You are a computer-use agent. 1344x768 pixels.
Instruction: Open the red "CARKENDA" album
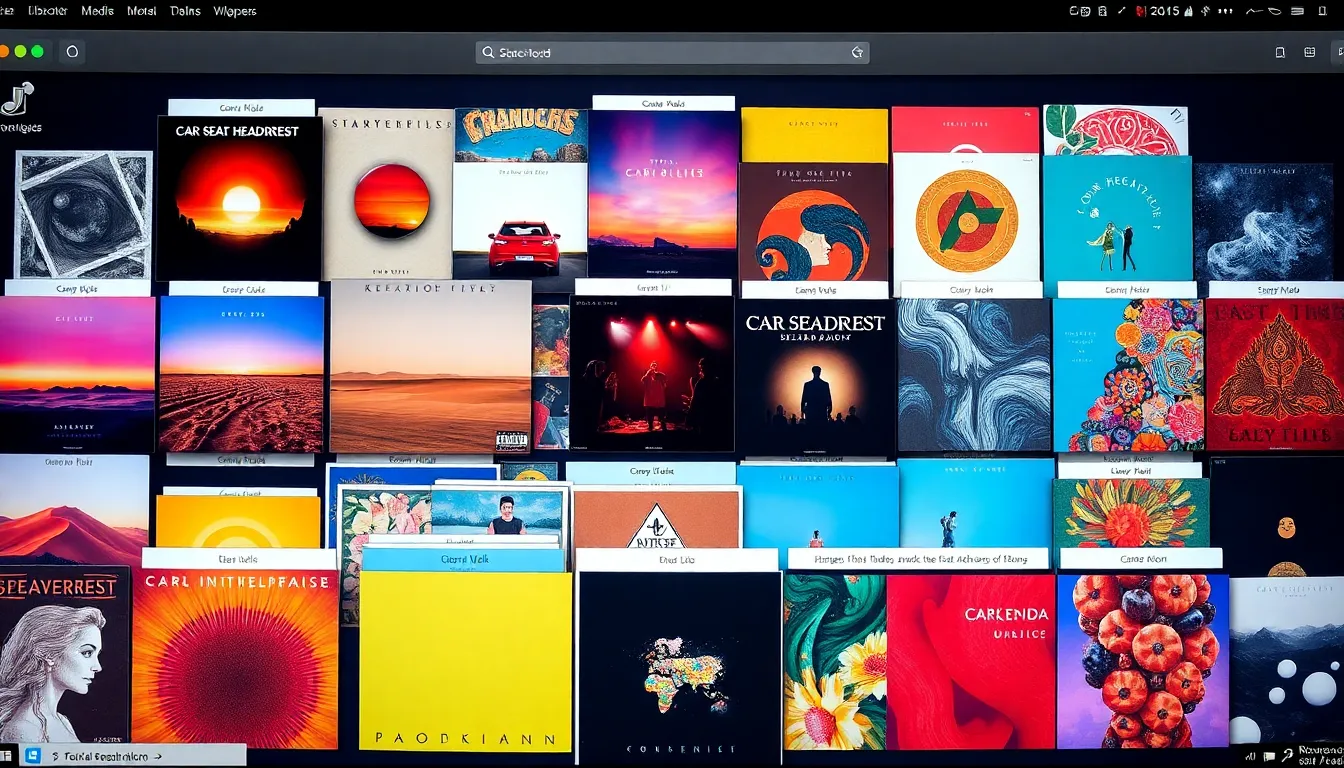[x=970, y=661]
